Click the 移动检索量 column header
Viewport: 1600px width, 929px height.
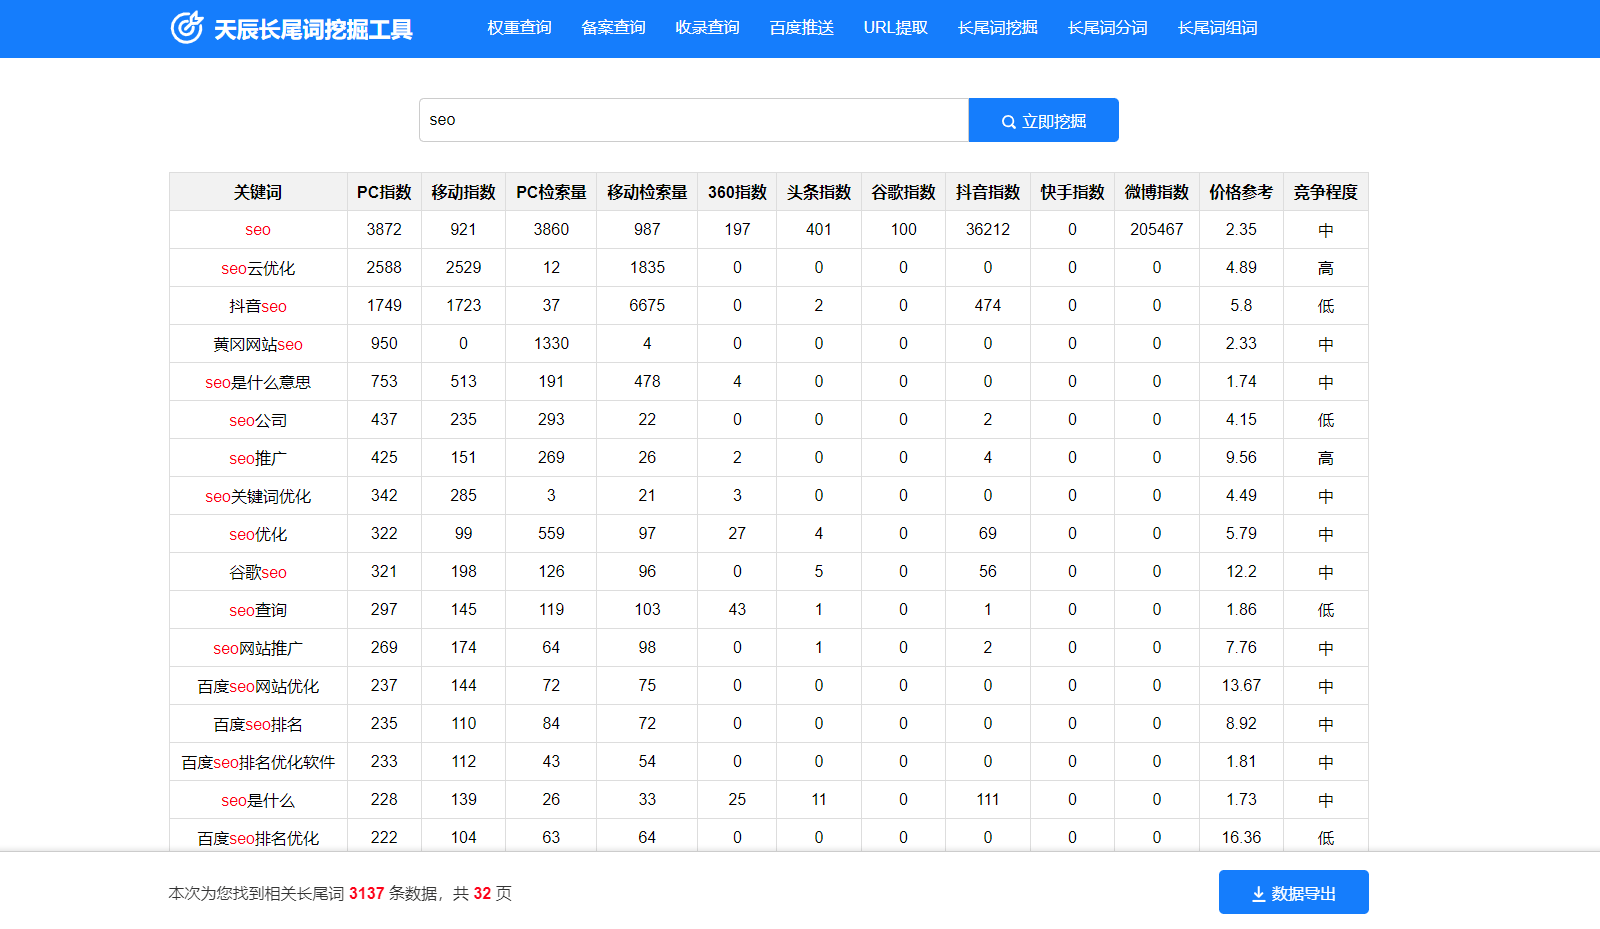point(647,192)
